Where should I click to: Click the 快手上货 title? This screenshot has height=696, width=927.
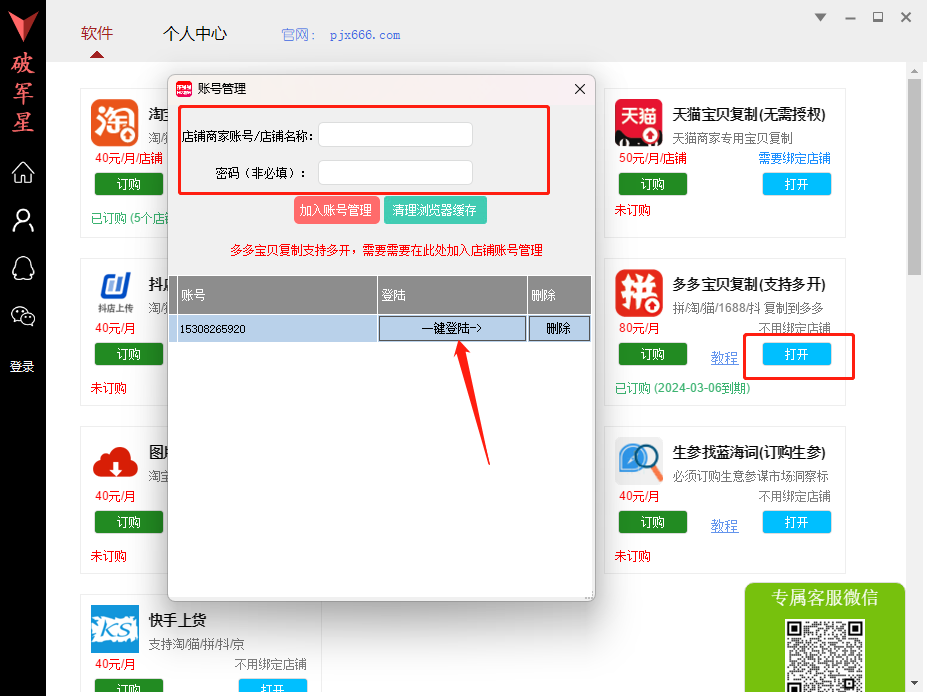click(x=177, y=620)
